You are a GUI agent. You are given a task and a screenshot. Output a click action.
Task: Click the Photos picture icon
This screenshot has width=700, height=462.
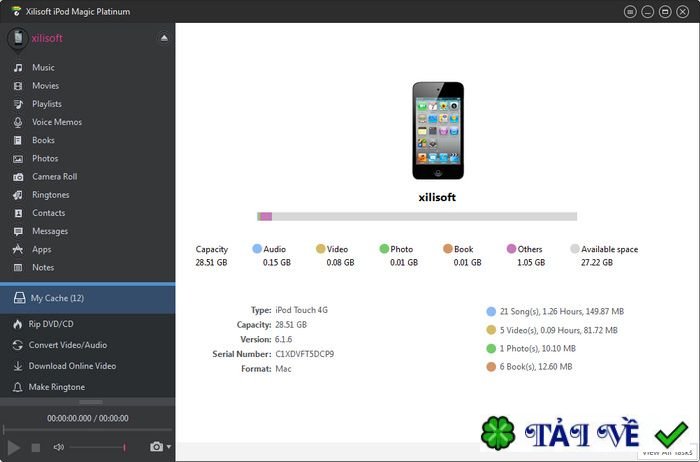coord(18,159)
